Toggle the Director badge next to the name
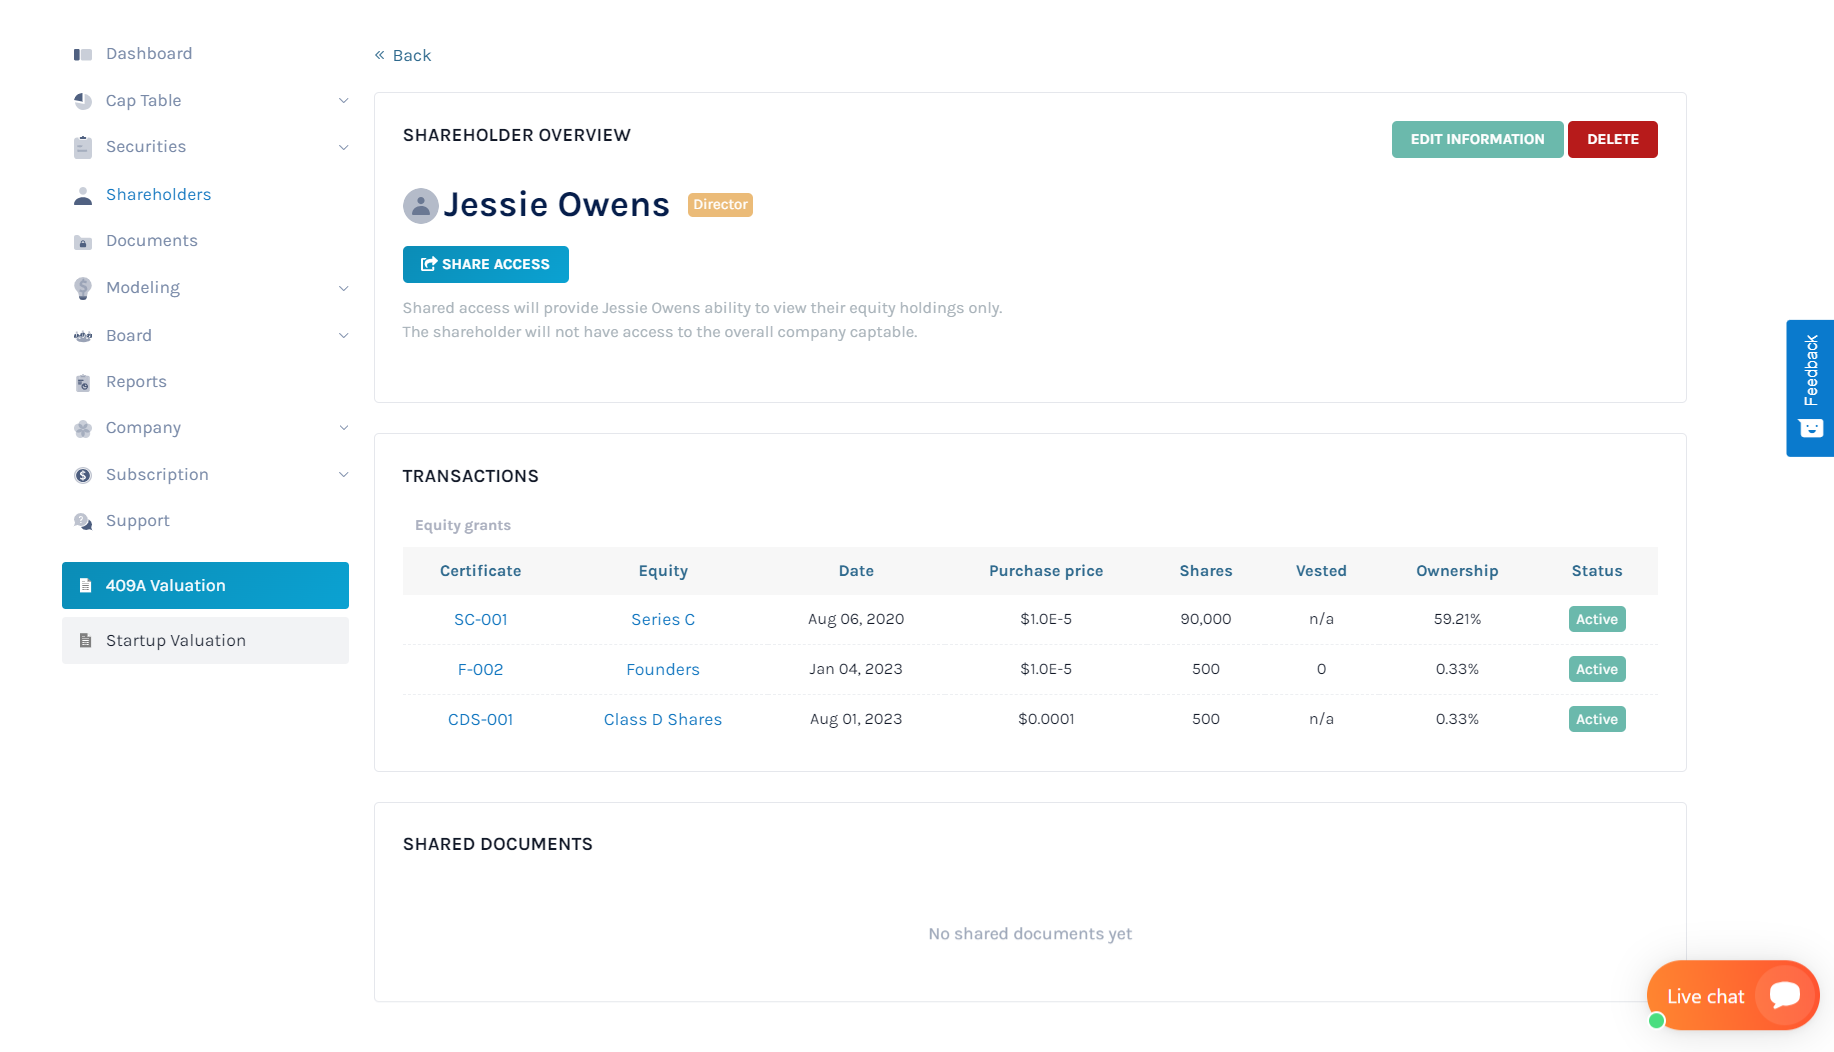 [x=719, y=204]
